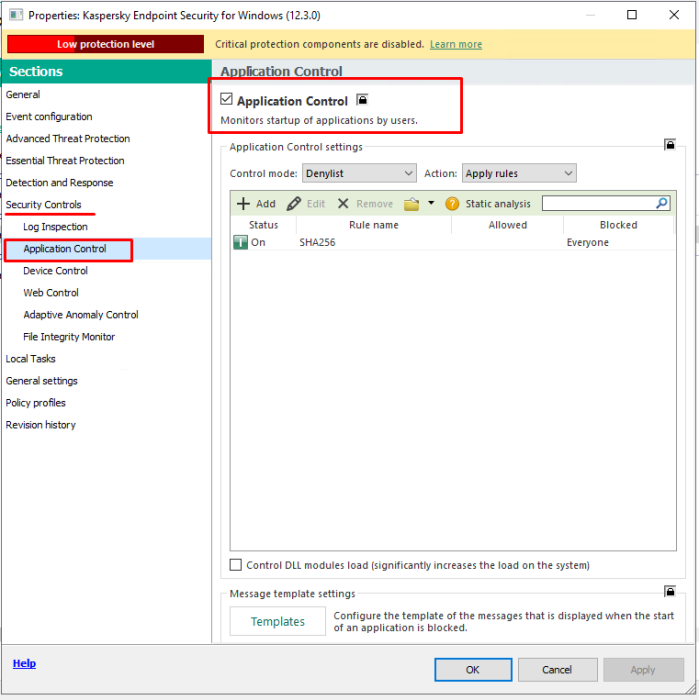Image resolution: width=699 pixels, height=700 pixels.
Task: Open Static analysis with the question icon
Action: coord(452,204)
